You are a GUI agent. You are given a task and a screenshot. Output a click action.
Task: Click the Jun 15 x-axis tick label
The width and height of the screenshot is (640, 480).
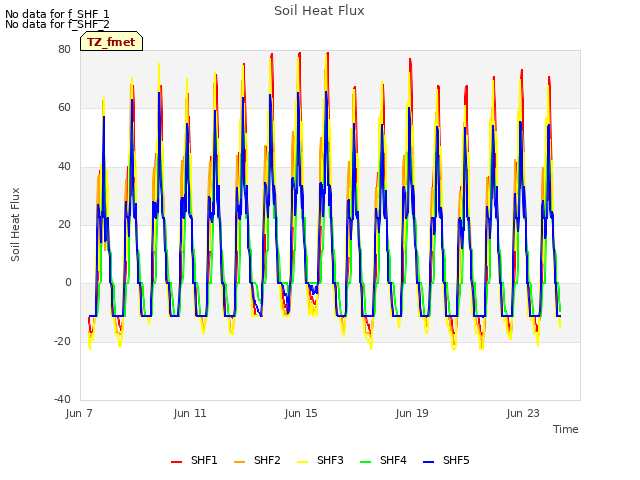pyautogui.click(x=301, y=413)
